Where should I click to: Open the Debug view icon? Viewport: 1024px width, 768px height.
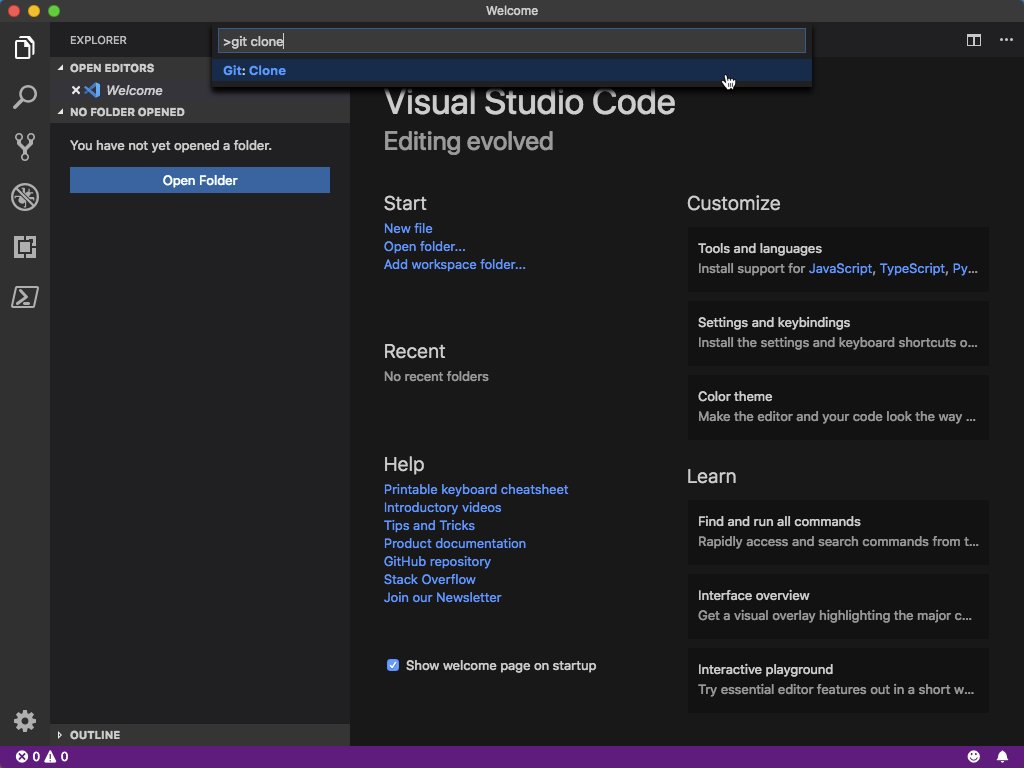[25, 197]
